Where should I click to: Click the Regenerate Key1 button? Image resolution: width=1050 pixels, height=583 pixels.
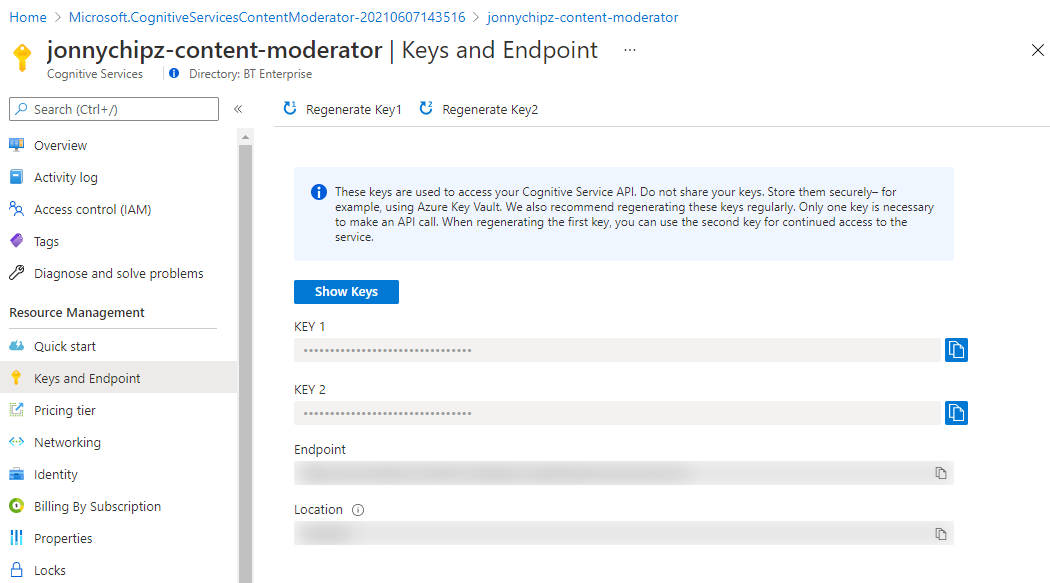pyautogui.click(x=343, y=110)
